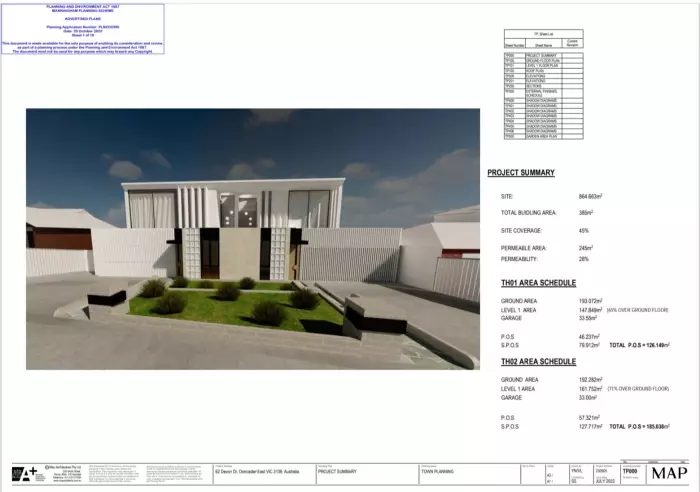This screenshot has height=492, width=700.
Task: Select the PROJECT SUMMARY heading
Action: point(521,173)
